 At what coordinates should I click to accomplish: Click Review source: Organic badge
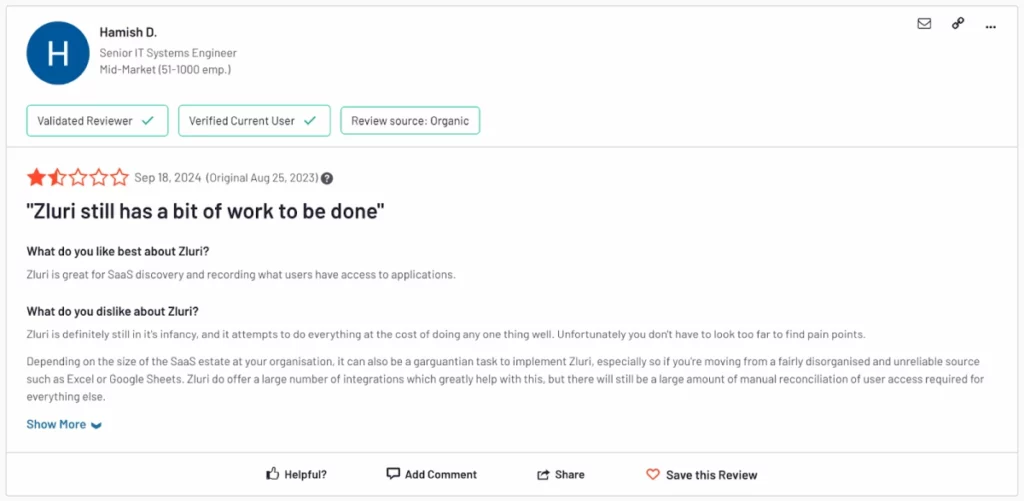(410, 121)
